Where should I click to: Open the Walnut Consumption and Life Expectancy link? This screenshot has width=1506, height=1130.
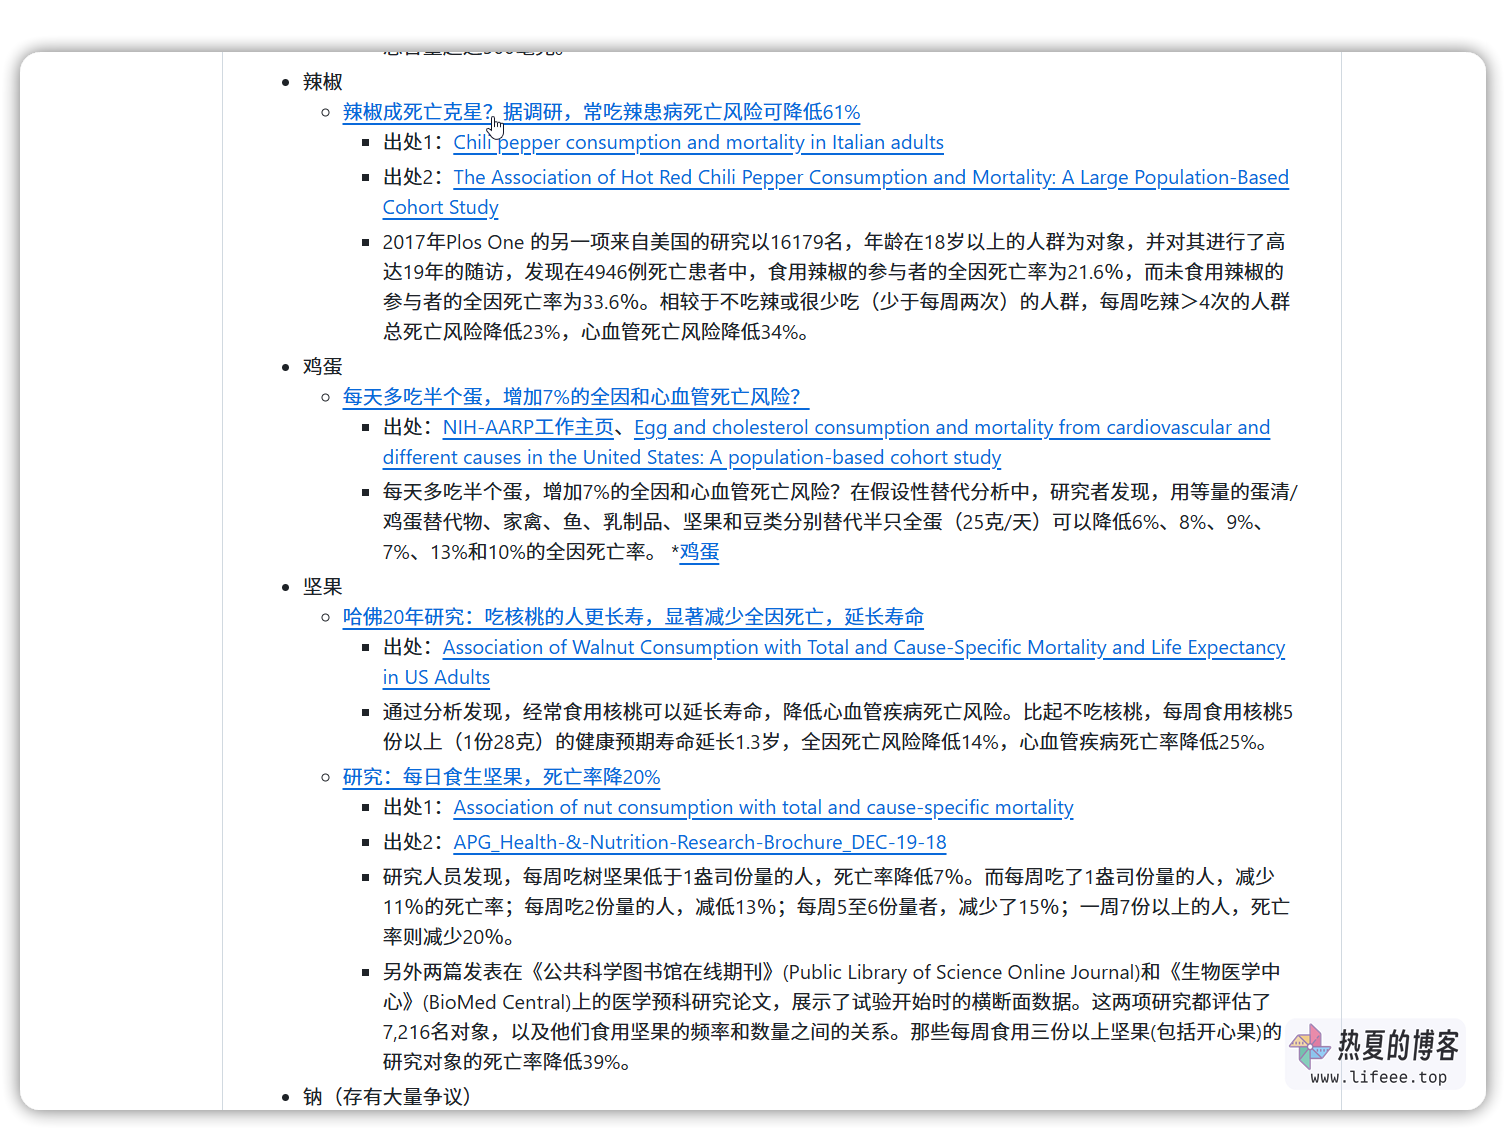(863, 648)
